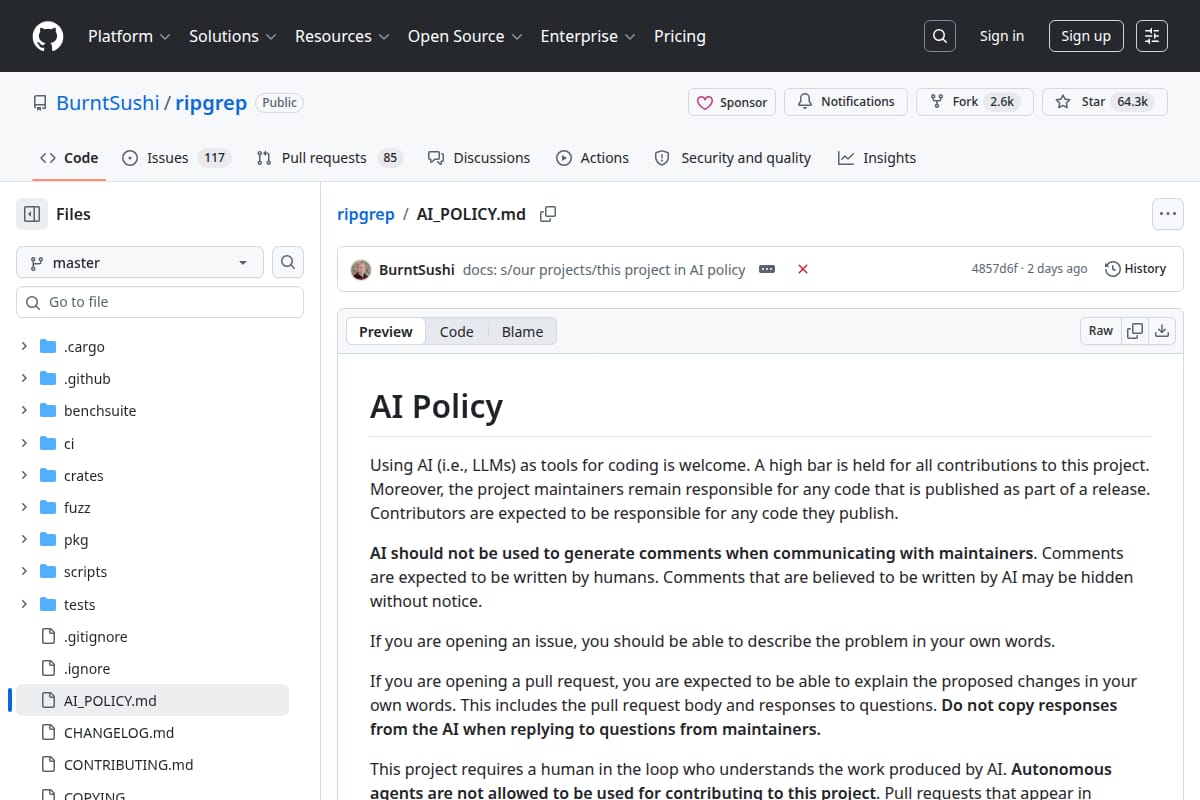Screen dimensions: 1200x800
Task: Expand the pkg folder
Action: 24,540
